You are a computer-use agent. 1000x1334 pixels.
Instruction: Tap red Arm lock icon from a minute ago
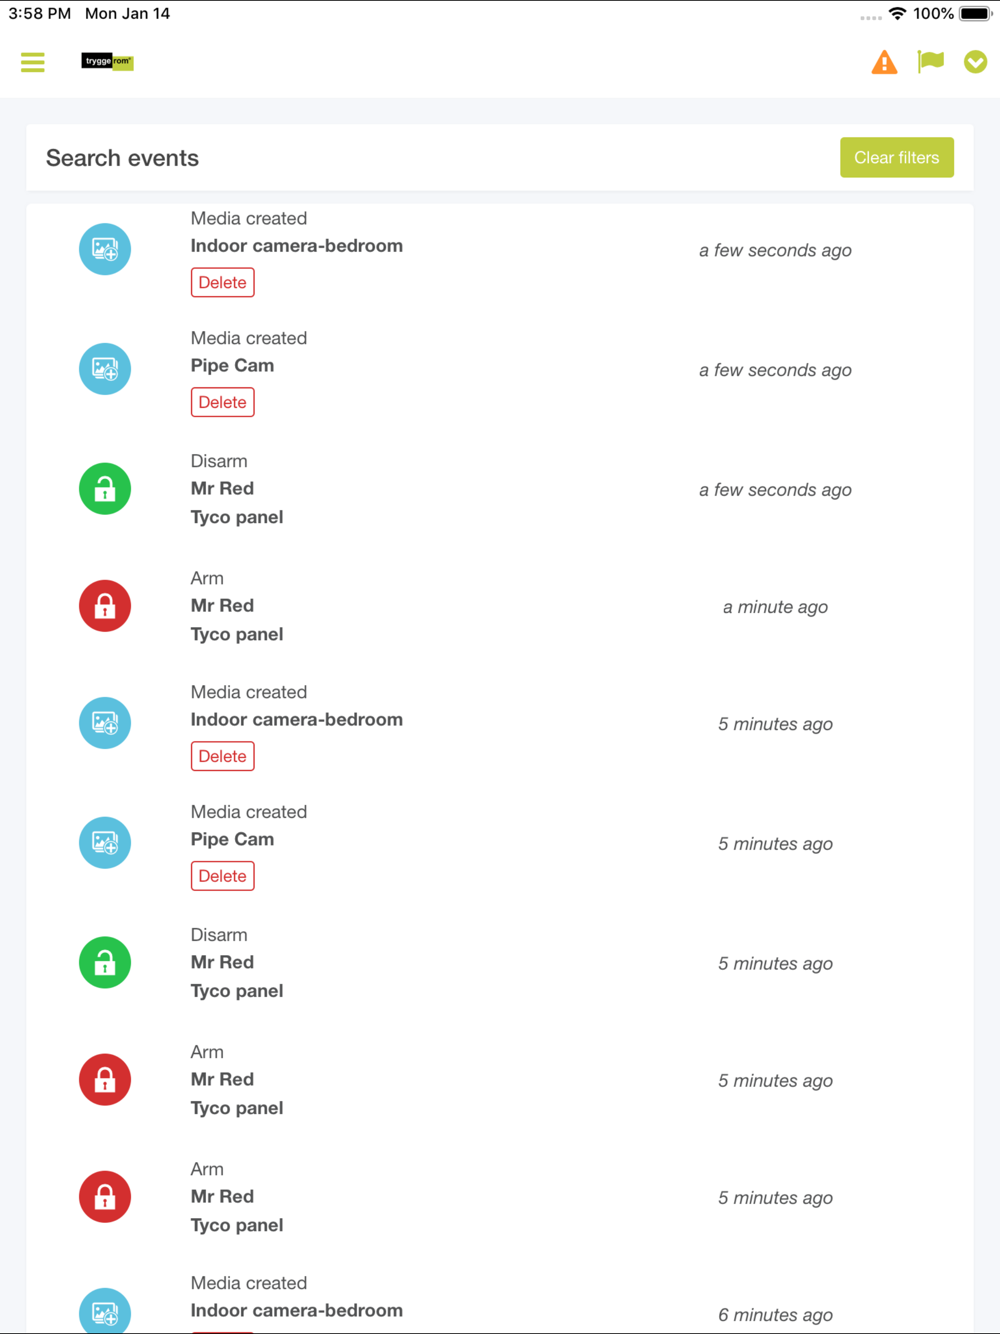105,606
